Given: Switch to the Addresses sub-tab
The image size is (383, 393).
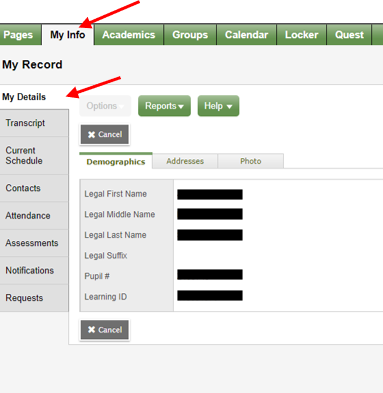Looking at the screenshot, I should (x=185, y=161).
